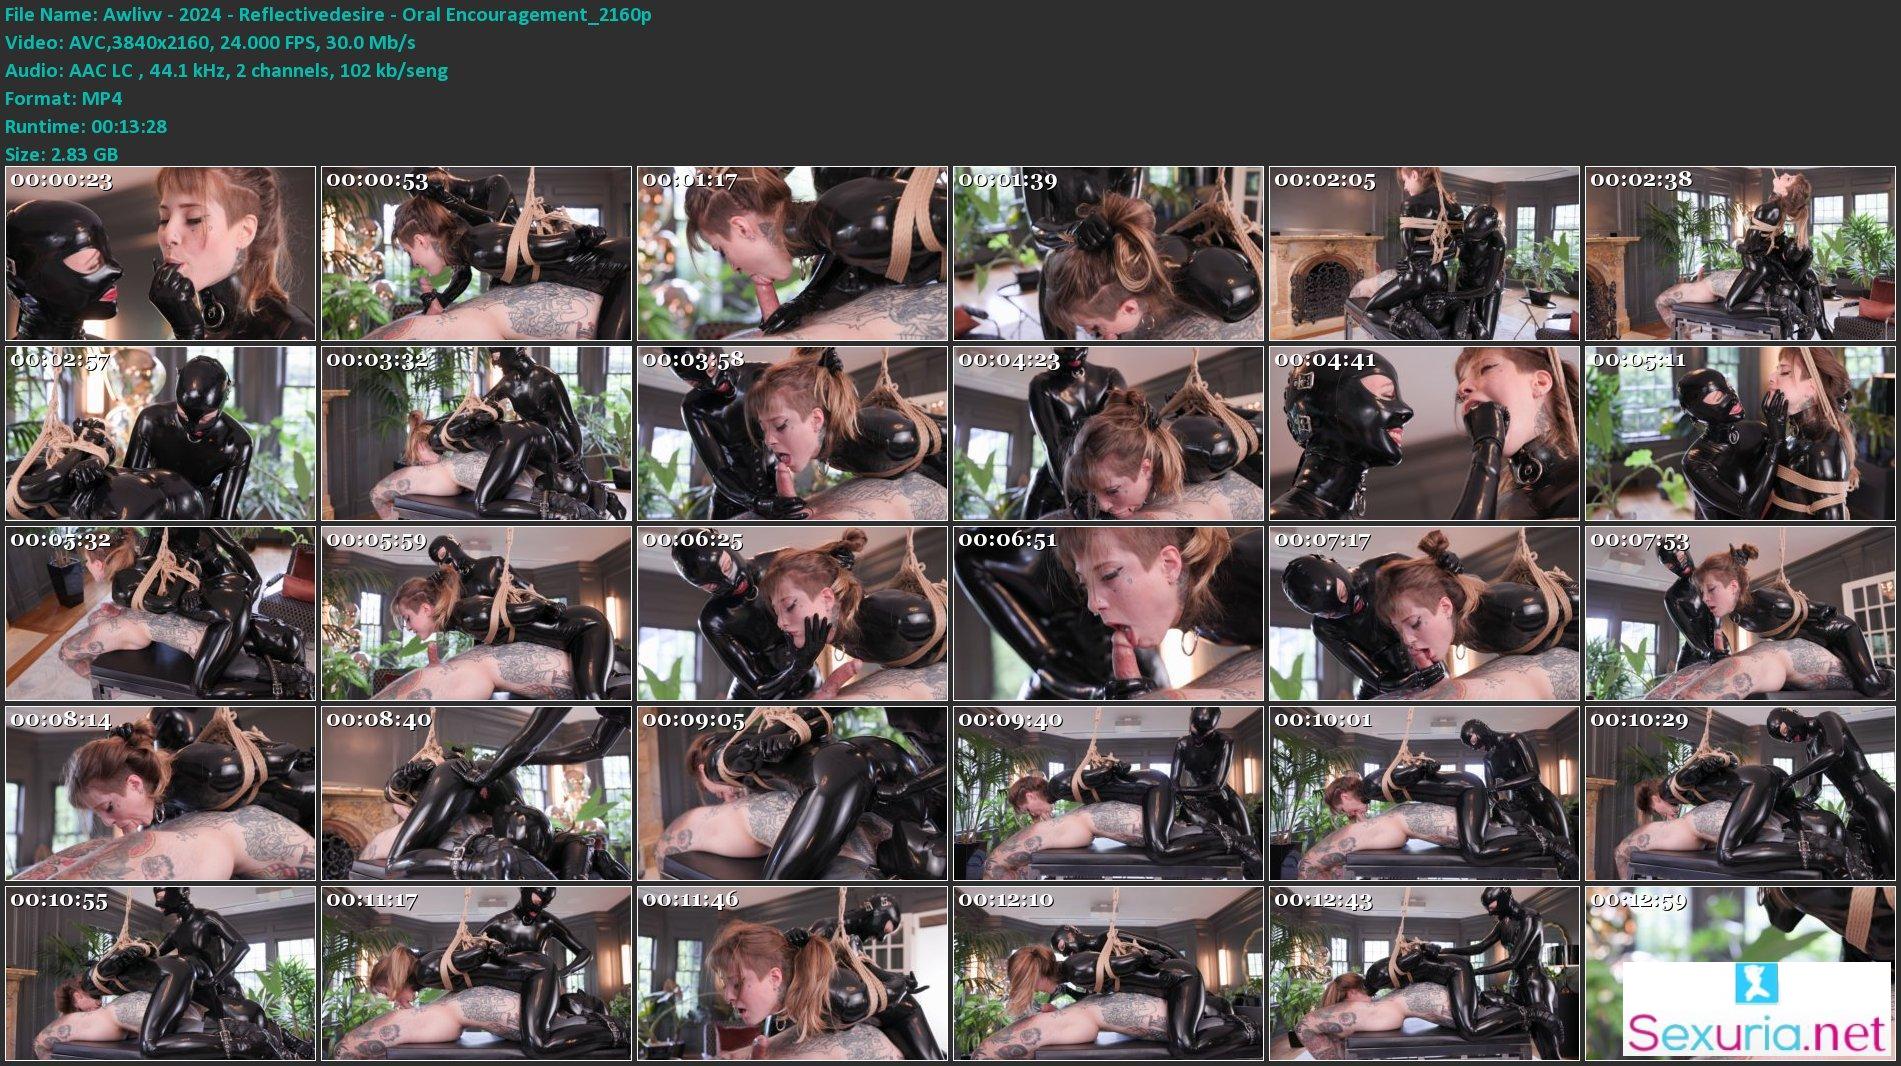Select the frame timestamped 00:04:23
The width and height of the screenshot is (1901, 1066).
click(x=1108, y=434)
